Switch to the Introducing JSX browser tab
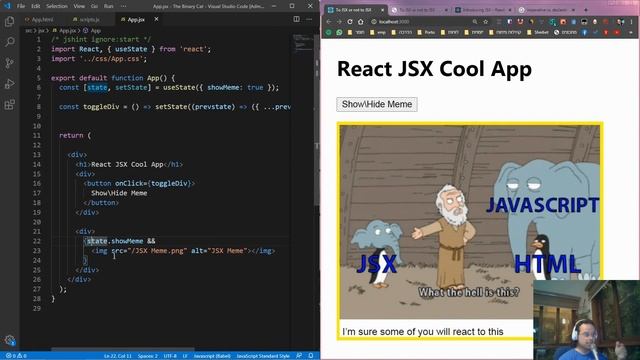This screenshot has width=640, height=360. coord(483,10)
